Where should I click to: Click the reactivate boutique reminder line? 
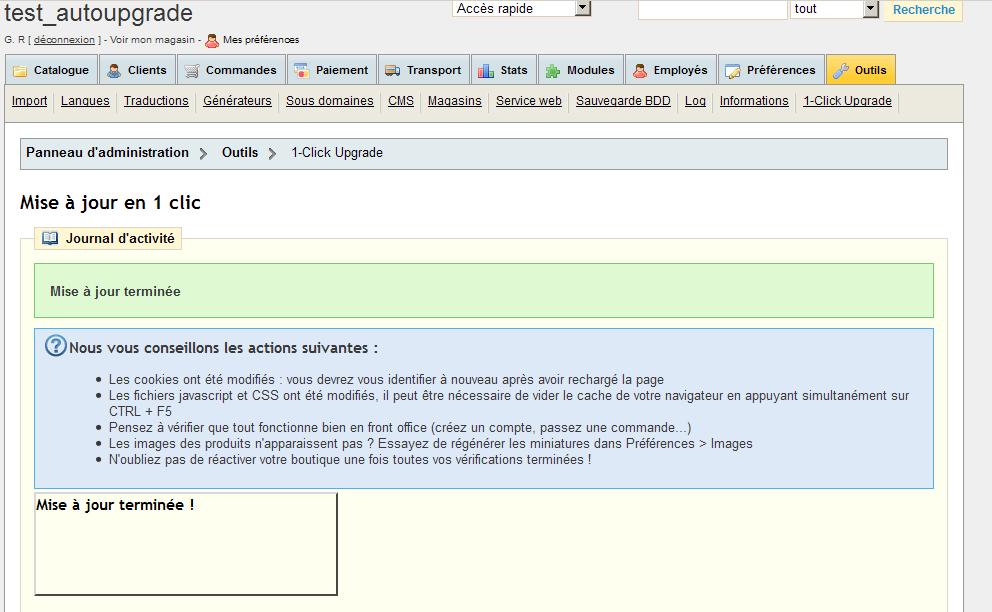click(x=350, y=459)
